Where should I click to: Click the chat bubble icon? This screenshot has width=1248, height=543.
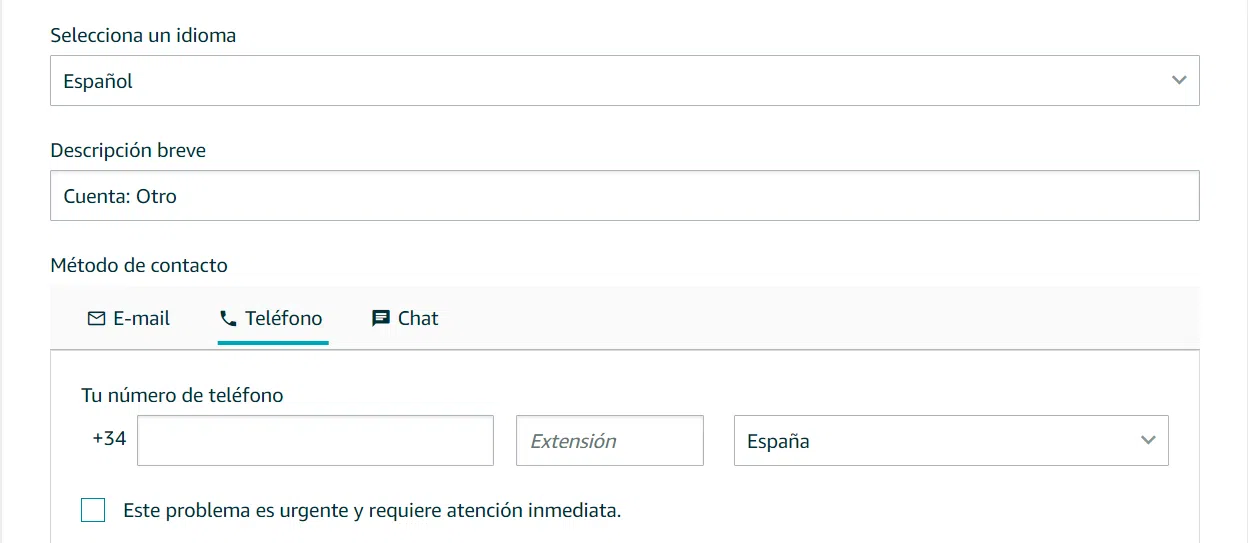pyautogui.click(x=380, y=319)
